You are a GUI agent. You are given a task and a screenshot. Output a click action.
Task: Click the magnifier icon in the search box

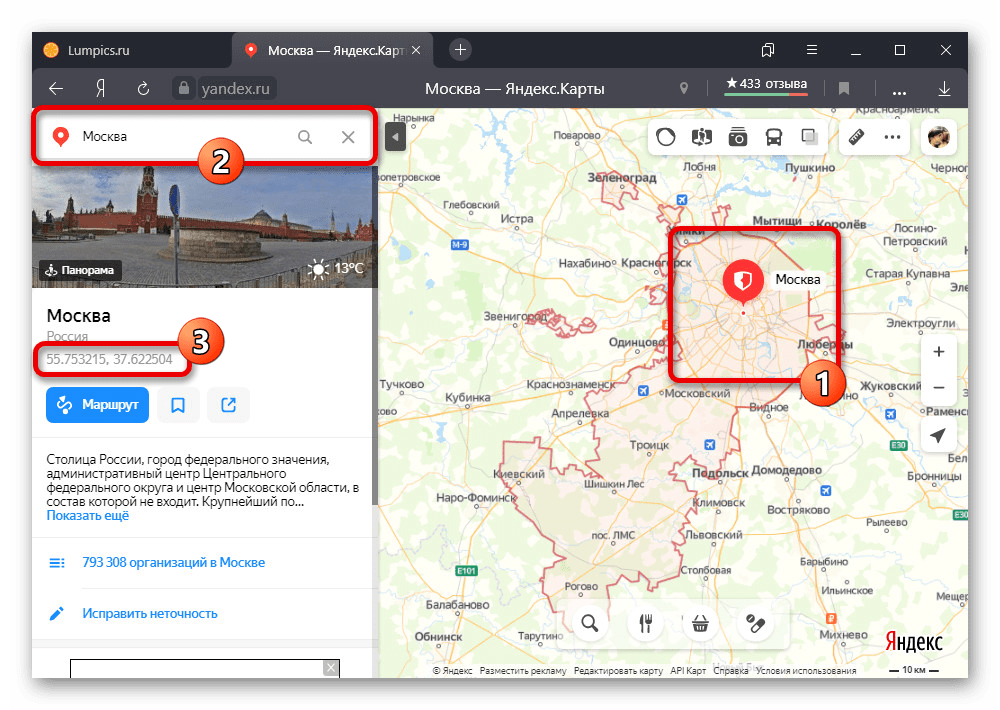point(305,137)
